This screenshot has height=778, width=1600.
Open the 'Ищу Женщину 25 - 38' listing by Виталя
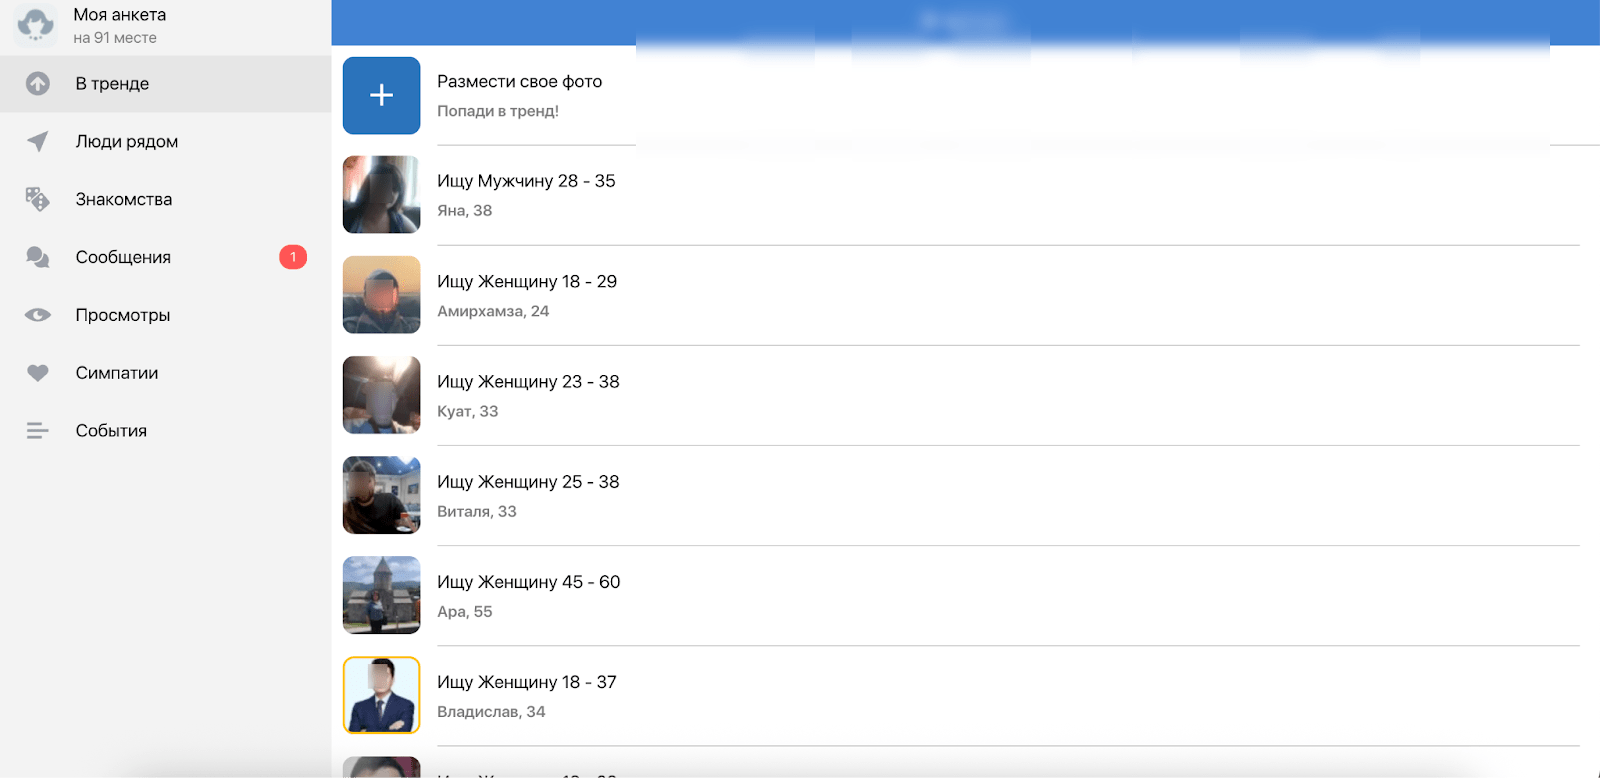tap(528, 482)
